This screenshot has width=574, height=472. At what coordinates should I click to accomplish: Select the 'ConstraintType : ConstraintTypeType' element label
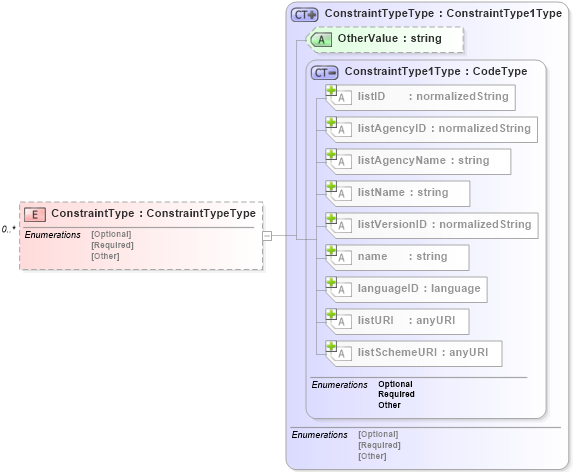pos(153,213)
